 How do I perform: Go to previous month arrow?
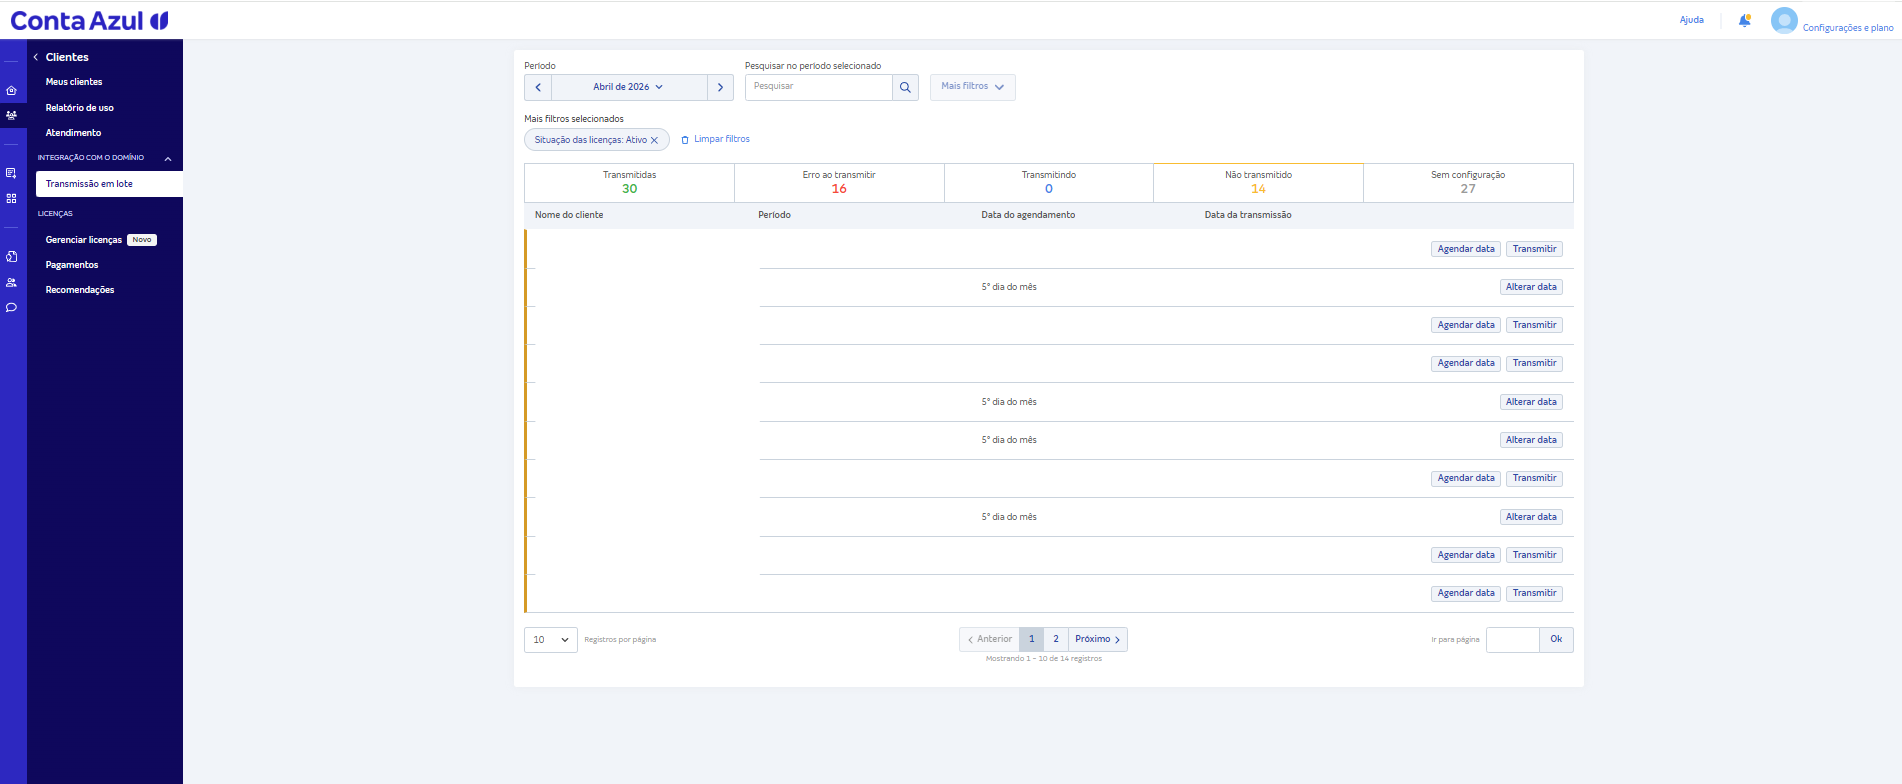point(538,87)
